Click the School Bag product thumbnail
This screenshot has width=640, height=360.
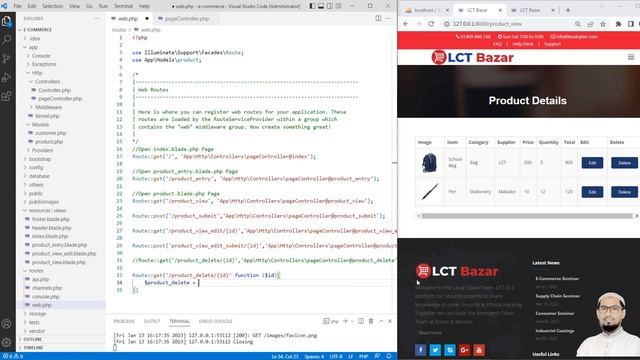point(429,162)
